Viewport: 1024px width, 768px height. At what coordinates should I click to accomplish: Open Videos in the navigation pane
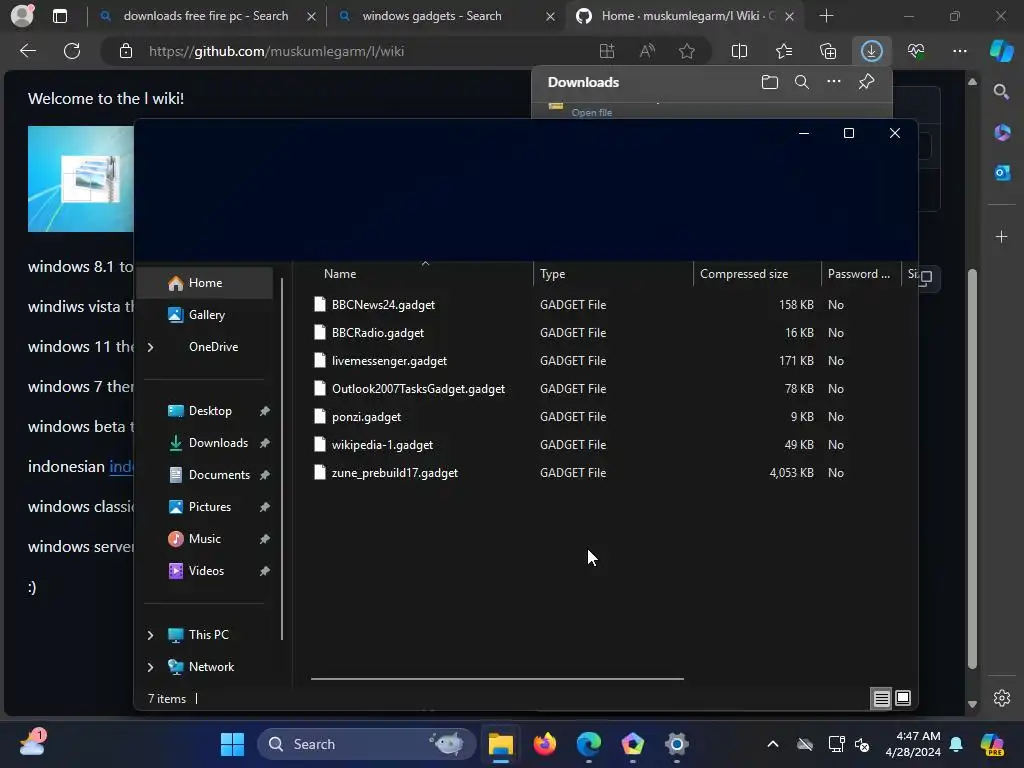pyautogui.click(x=206, y=571)
